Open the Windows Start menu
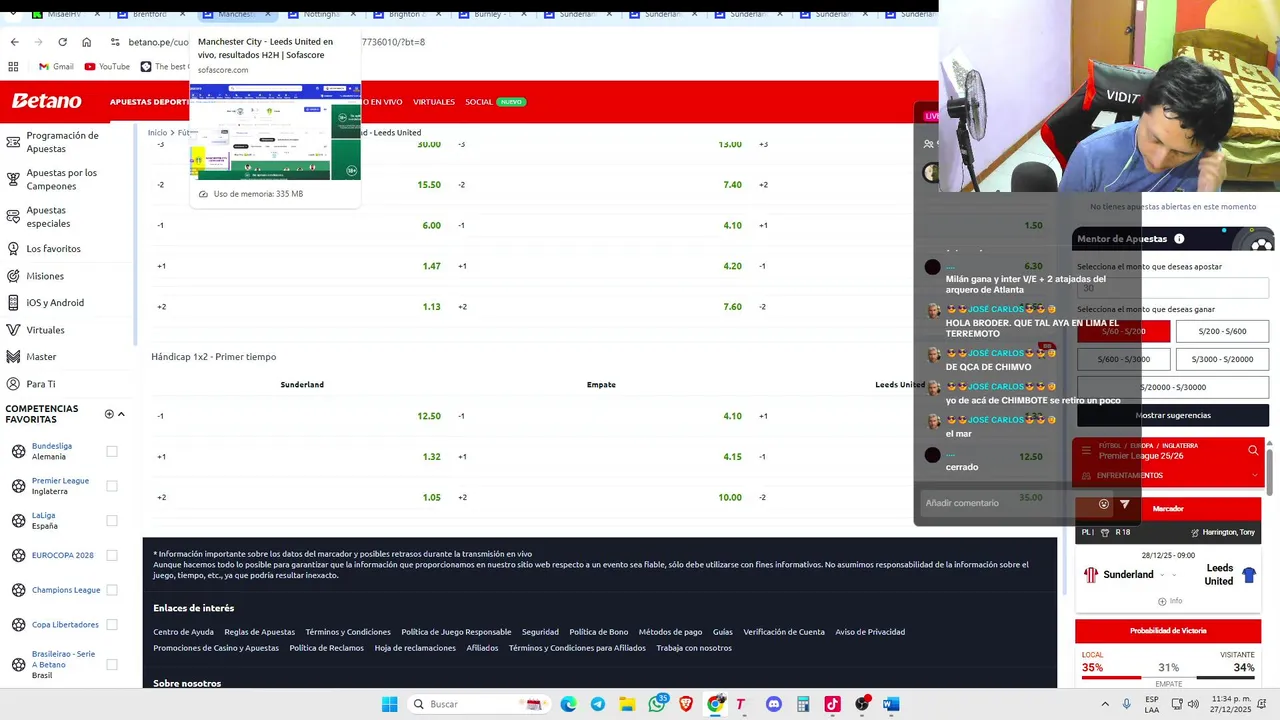 pyautogui.click(x=389, y=704)
